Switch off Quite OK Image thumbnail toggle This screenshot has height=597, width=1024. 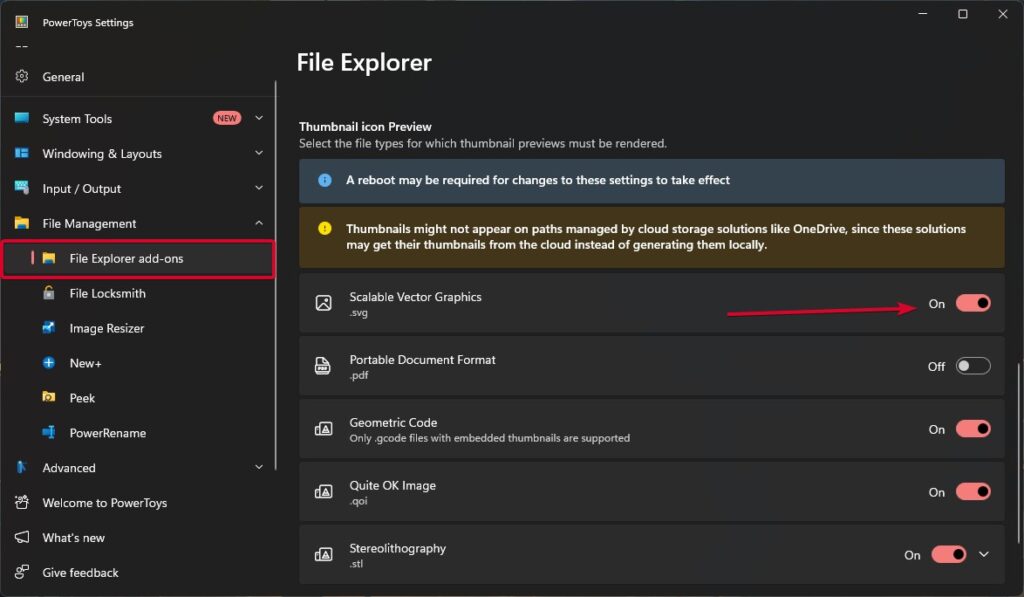tap(973, 491)
